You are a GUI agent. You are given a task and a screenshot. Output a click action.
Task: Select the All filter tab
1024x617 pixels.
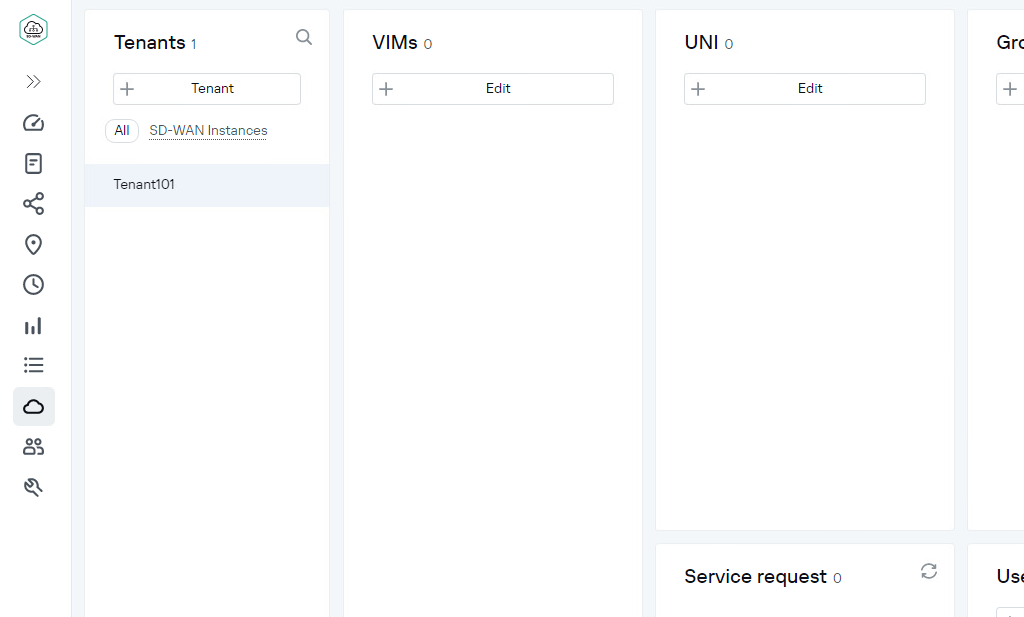pyautogui.click(x=122, y=131)
